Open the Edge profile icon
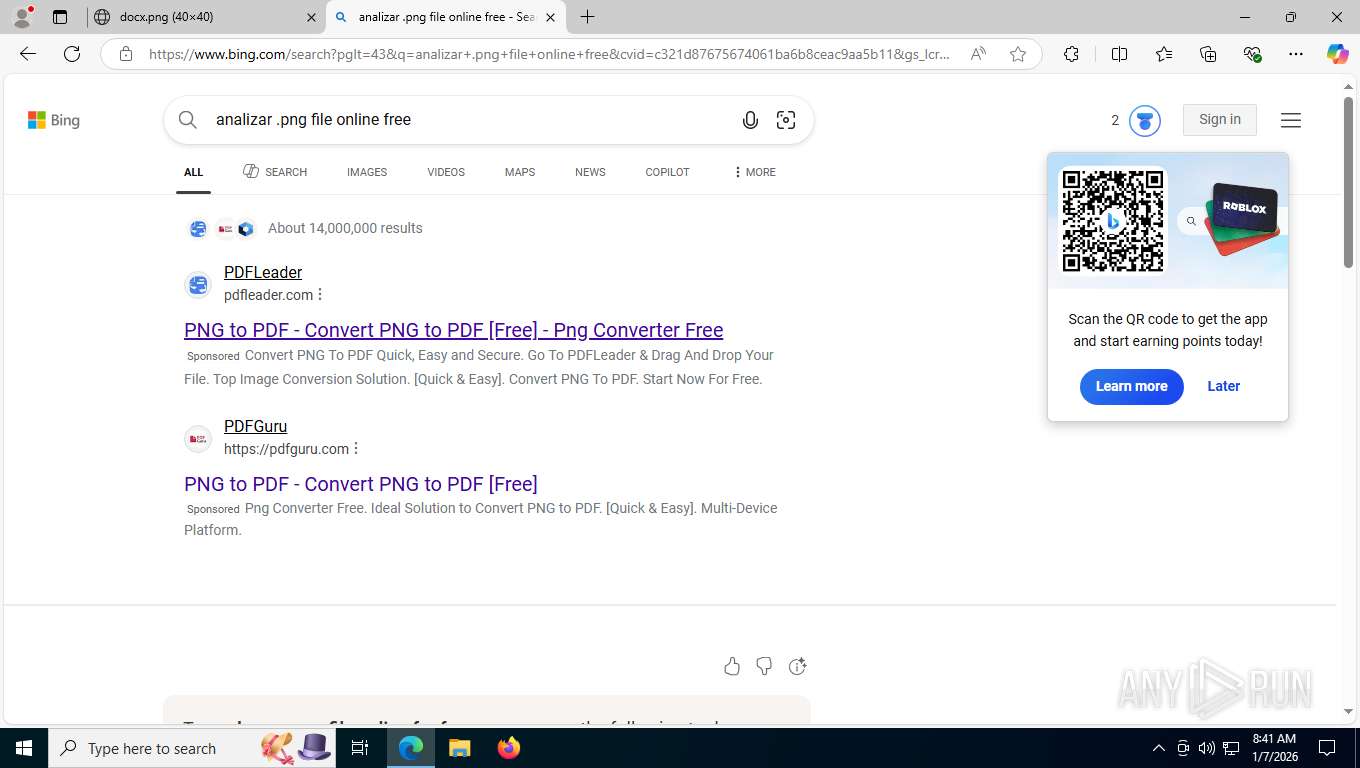Screen dimensions: 1360x768 (22, 17)
